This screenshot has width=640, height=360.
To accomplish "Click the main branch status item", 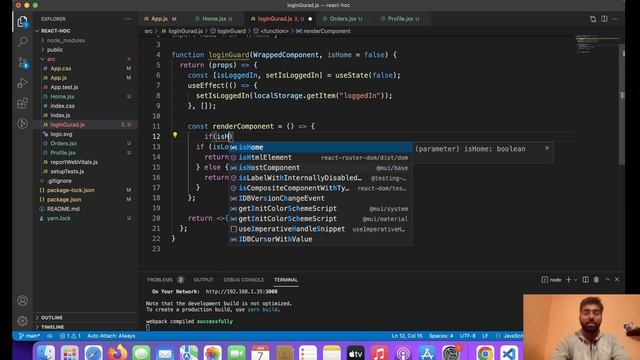I will pyautogui.click(x=29, y=336).
